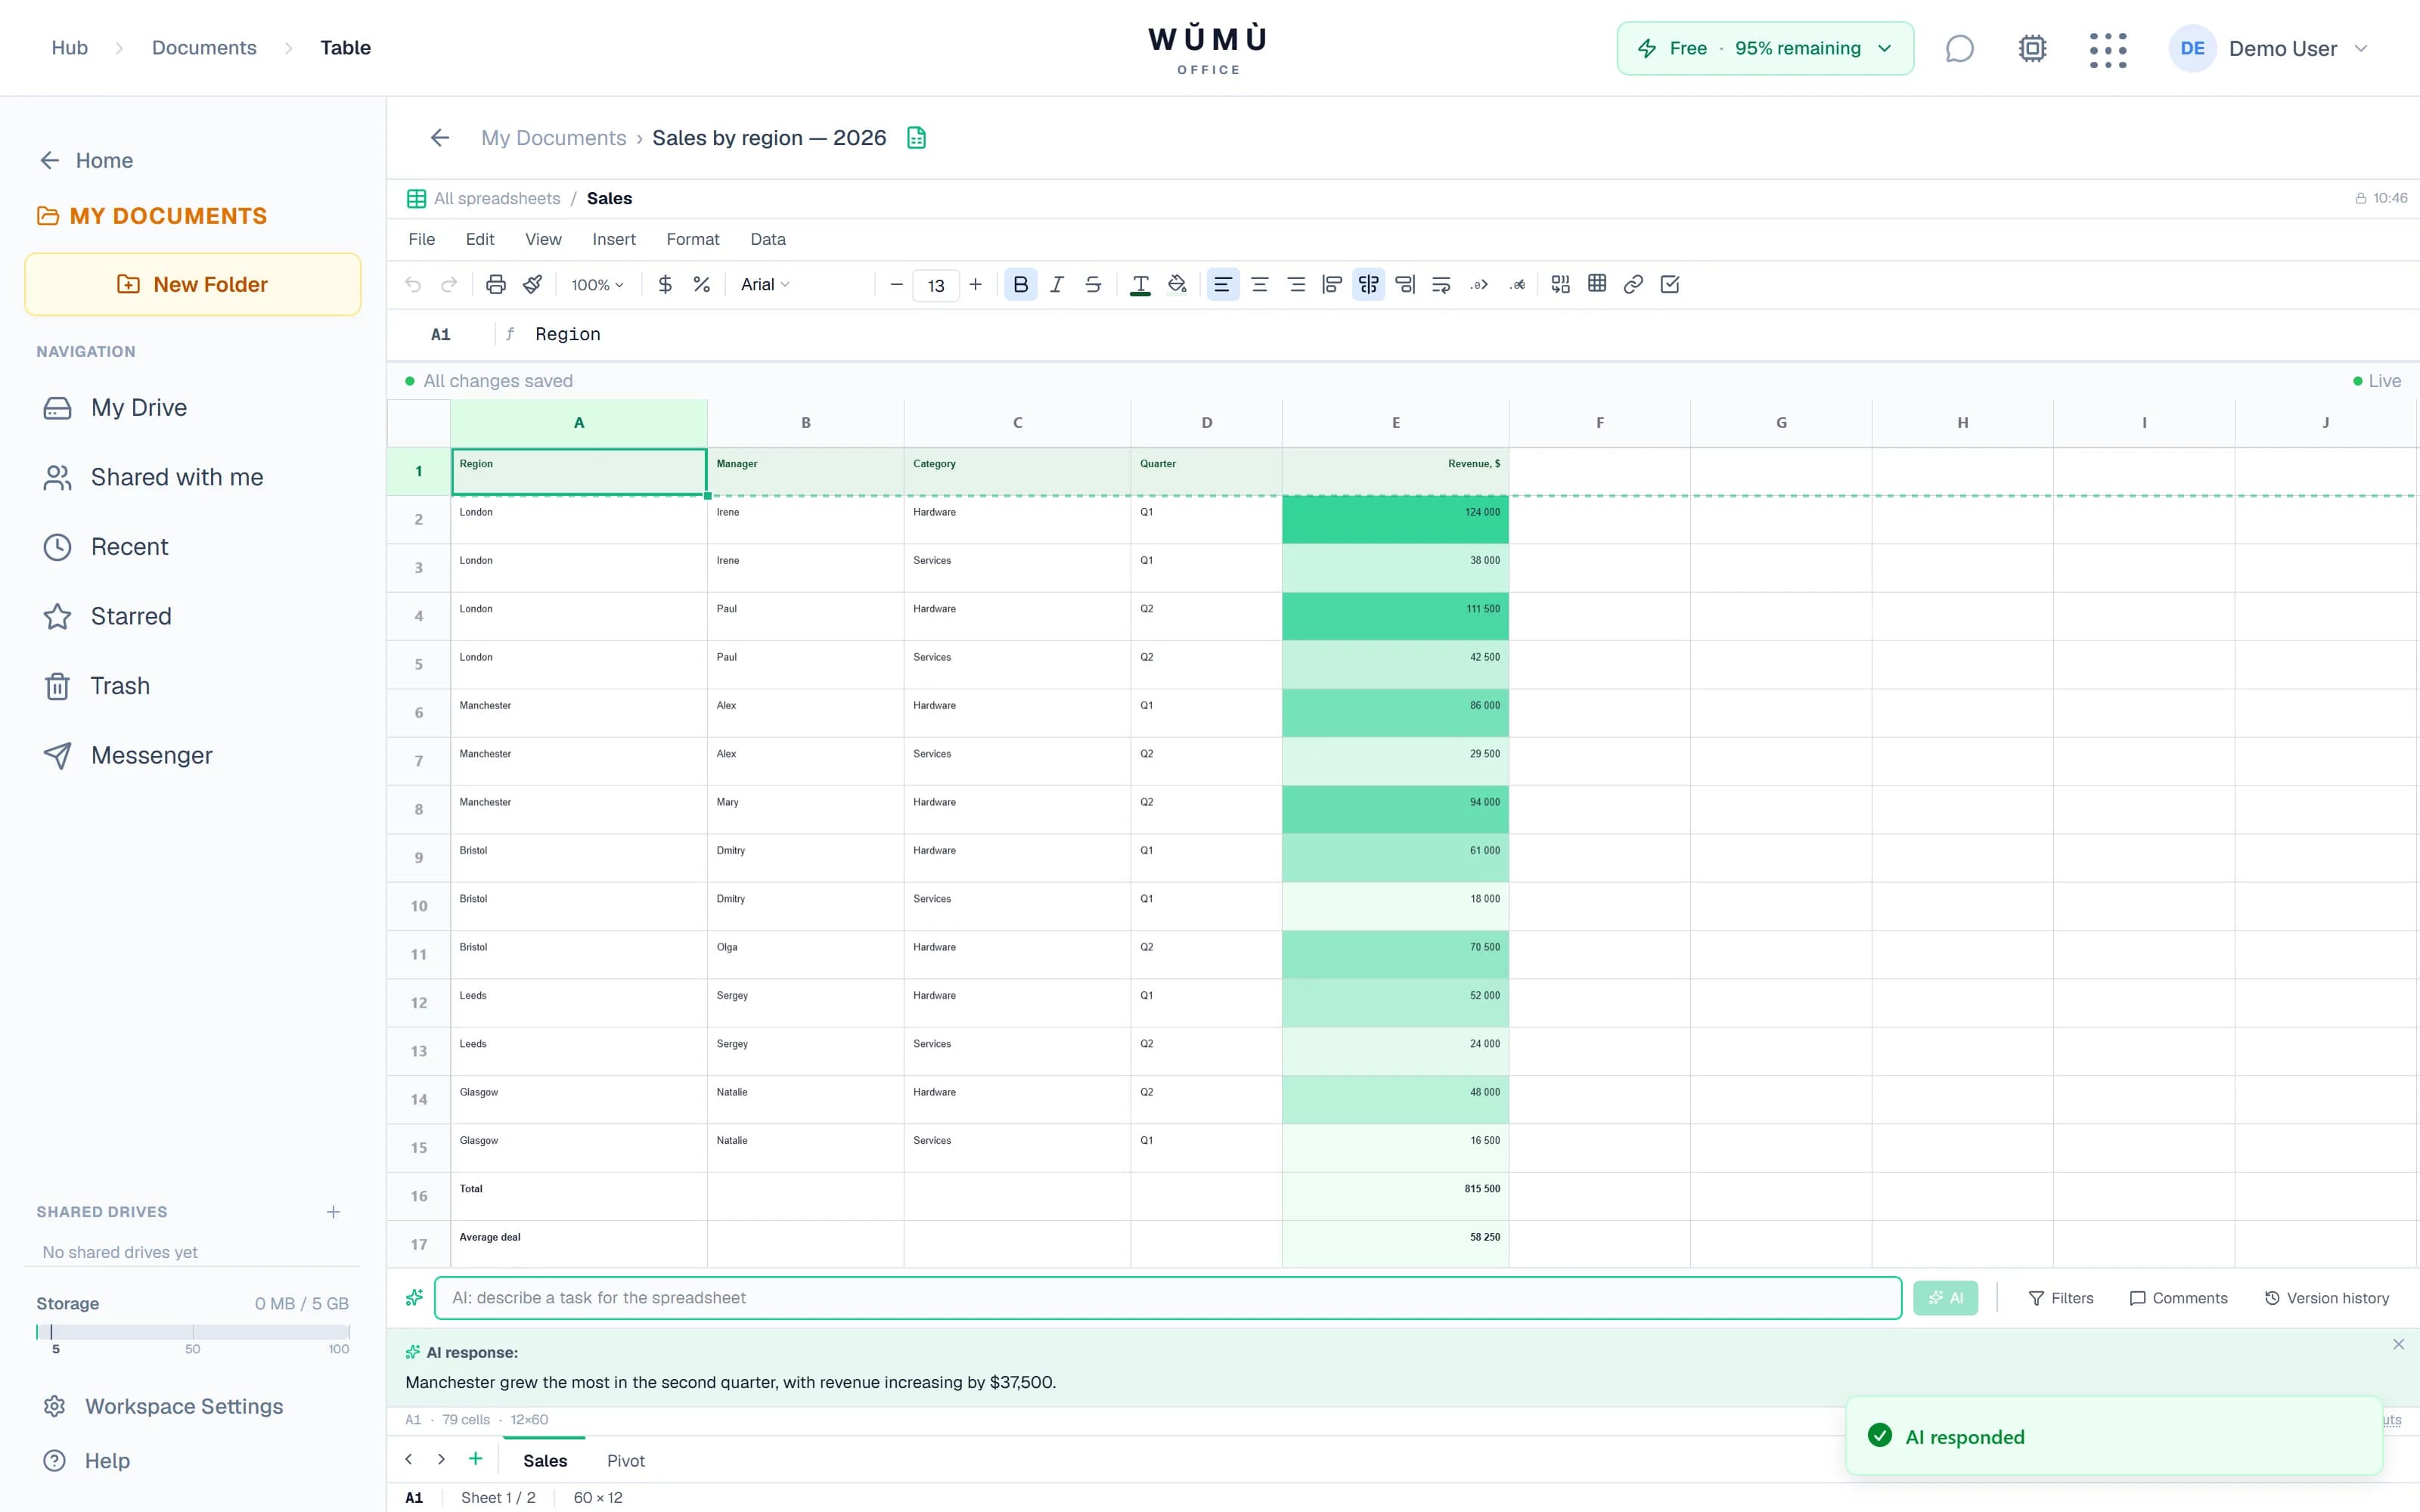Click the font size 13 field
The width and height of the screenshot is (2420, 1512).
click(x=936, y=286)
